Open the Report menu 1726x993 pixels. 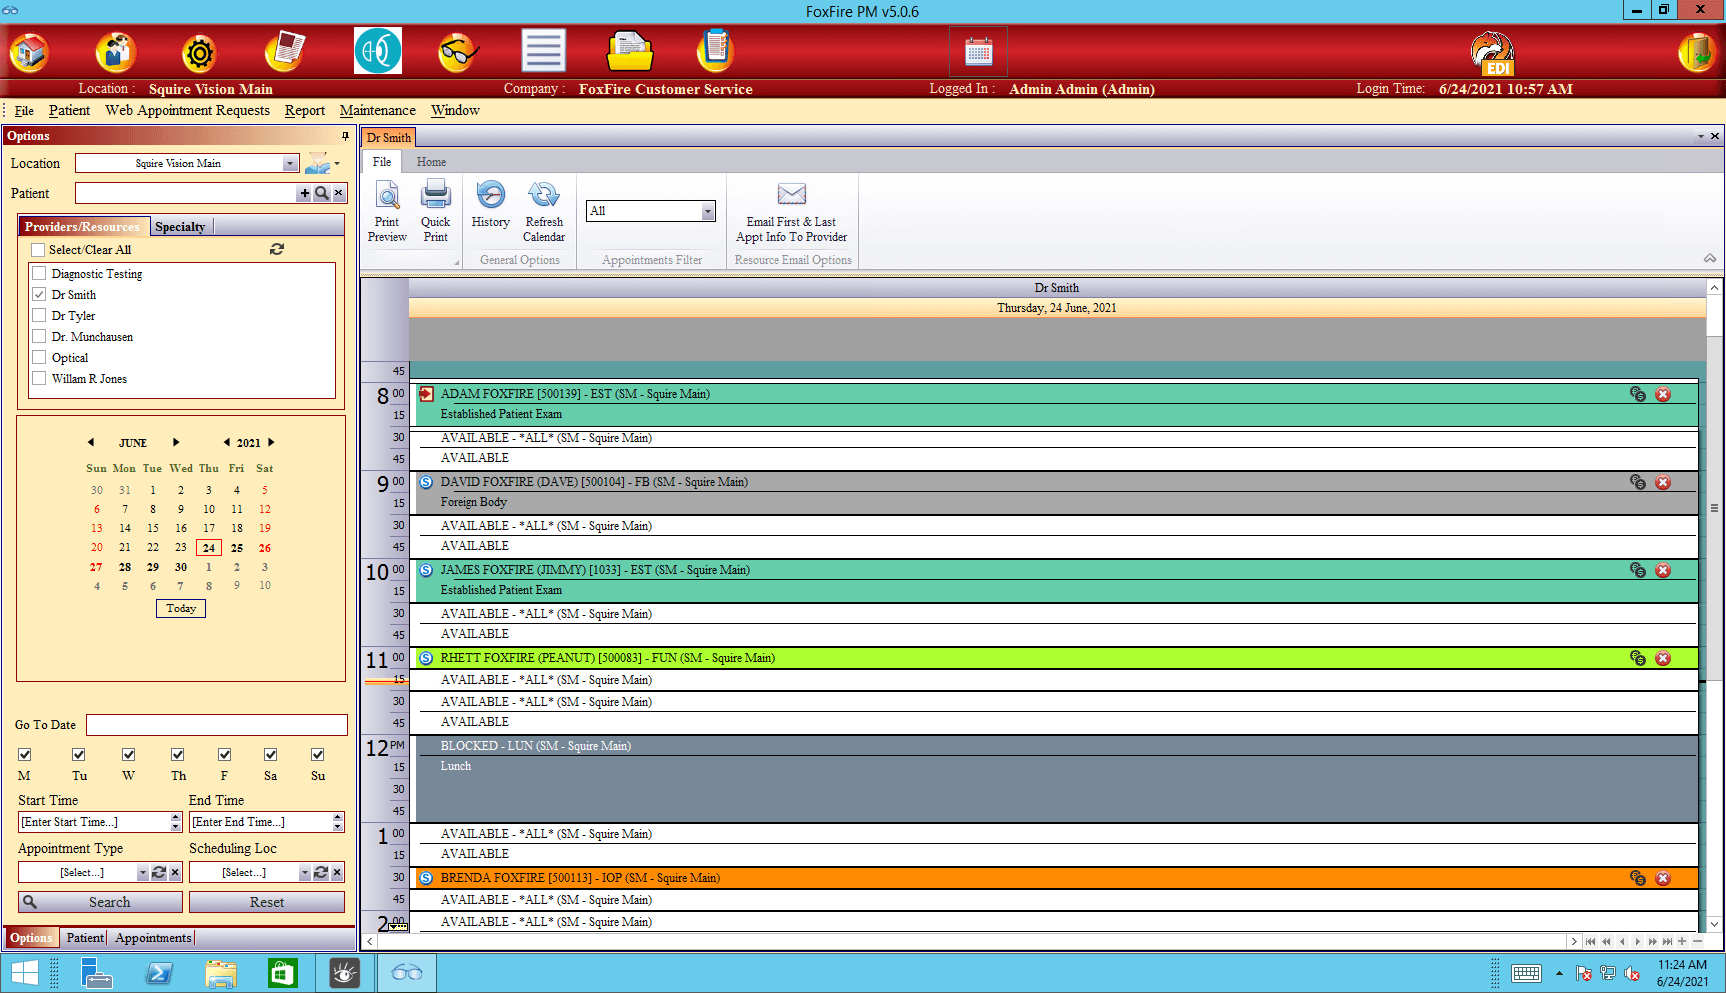click(x=304, y=111)
